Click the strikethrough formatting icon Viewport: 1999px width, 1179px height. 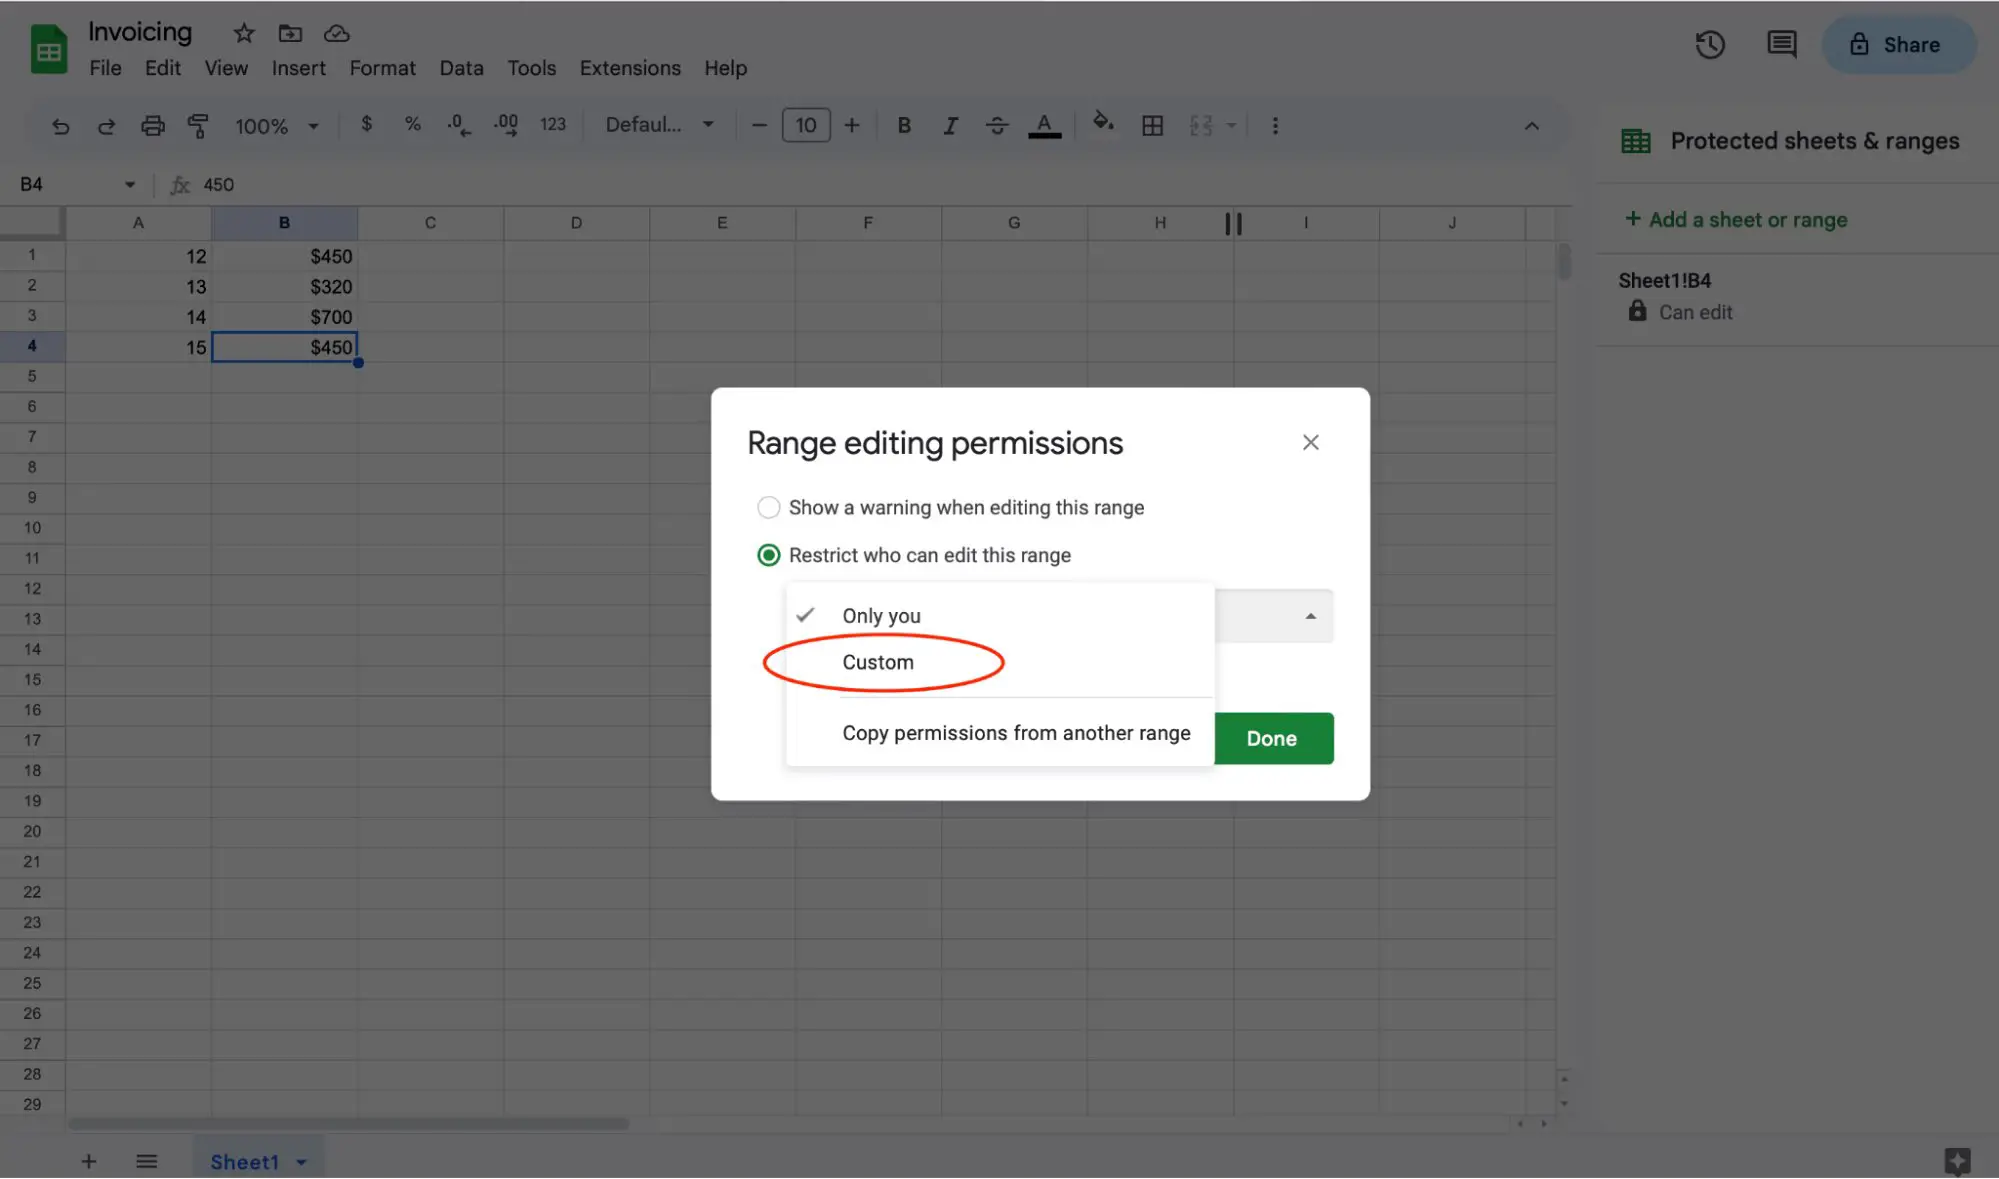click(995, 125)
